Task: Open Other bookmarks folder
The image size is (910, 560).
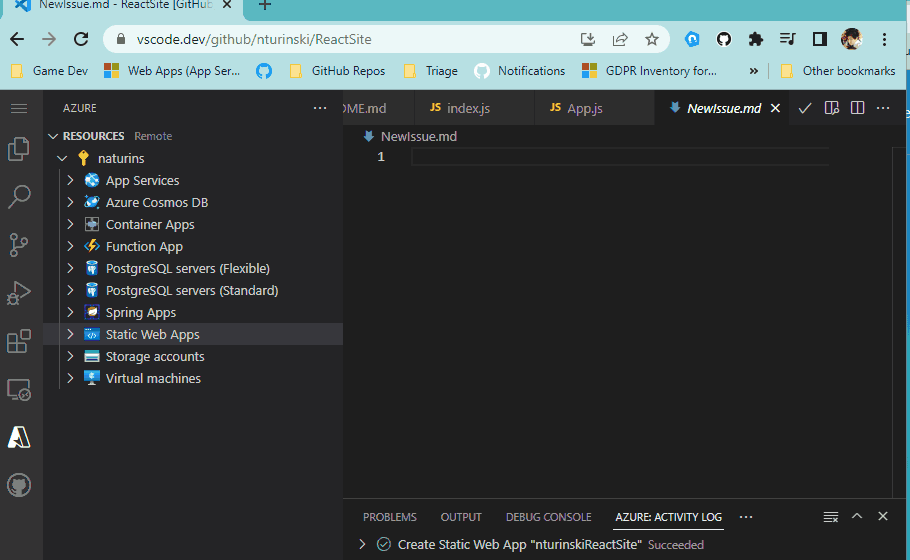Action: (837, 71)
